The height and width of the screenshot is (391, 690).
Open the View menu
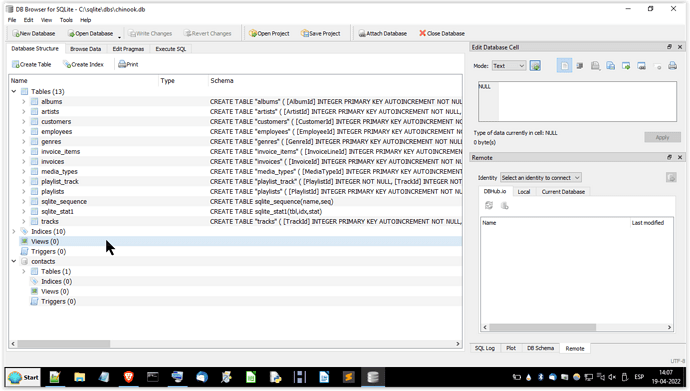46,20
